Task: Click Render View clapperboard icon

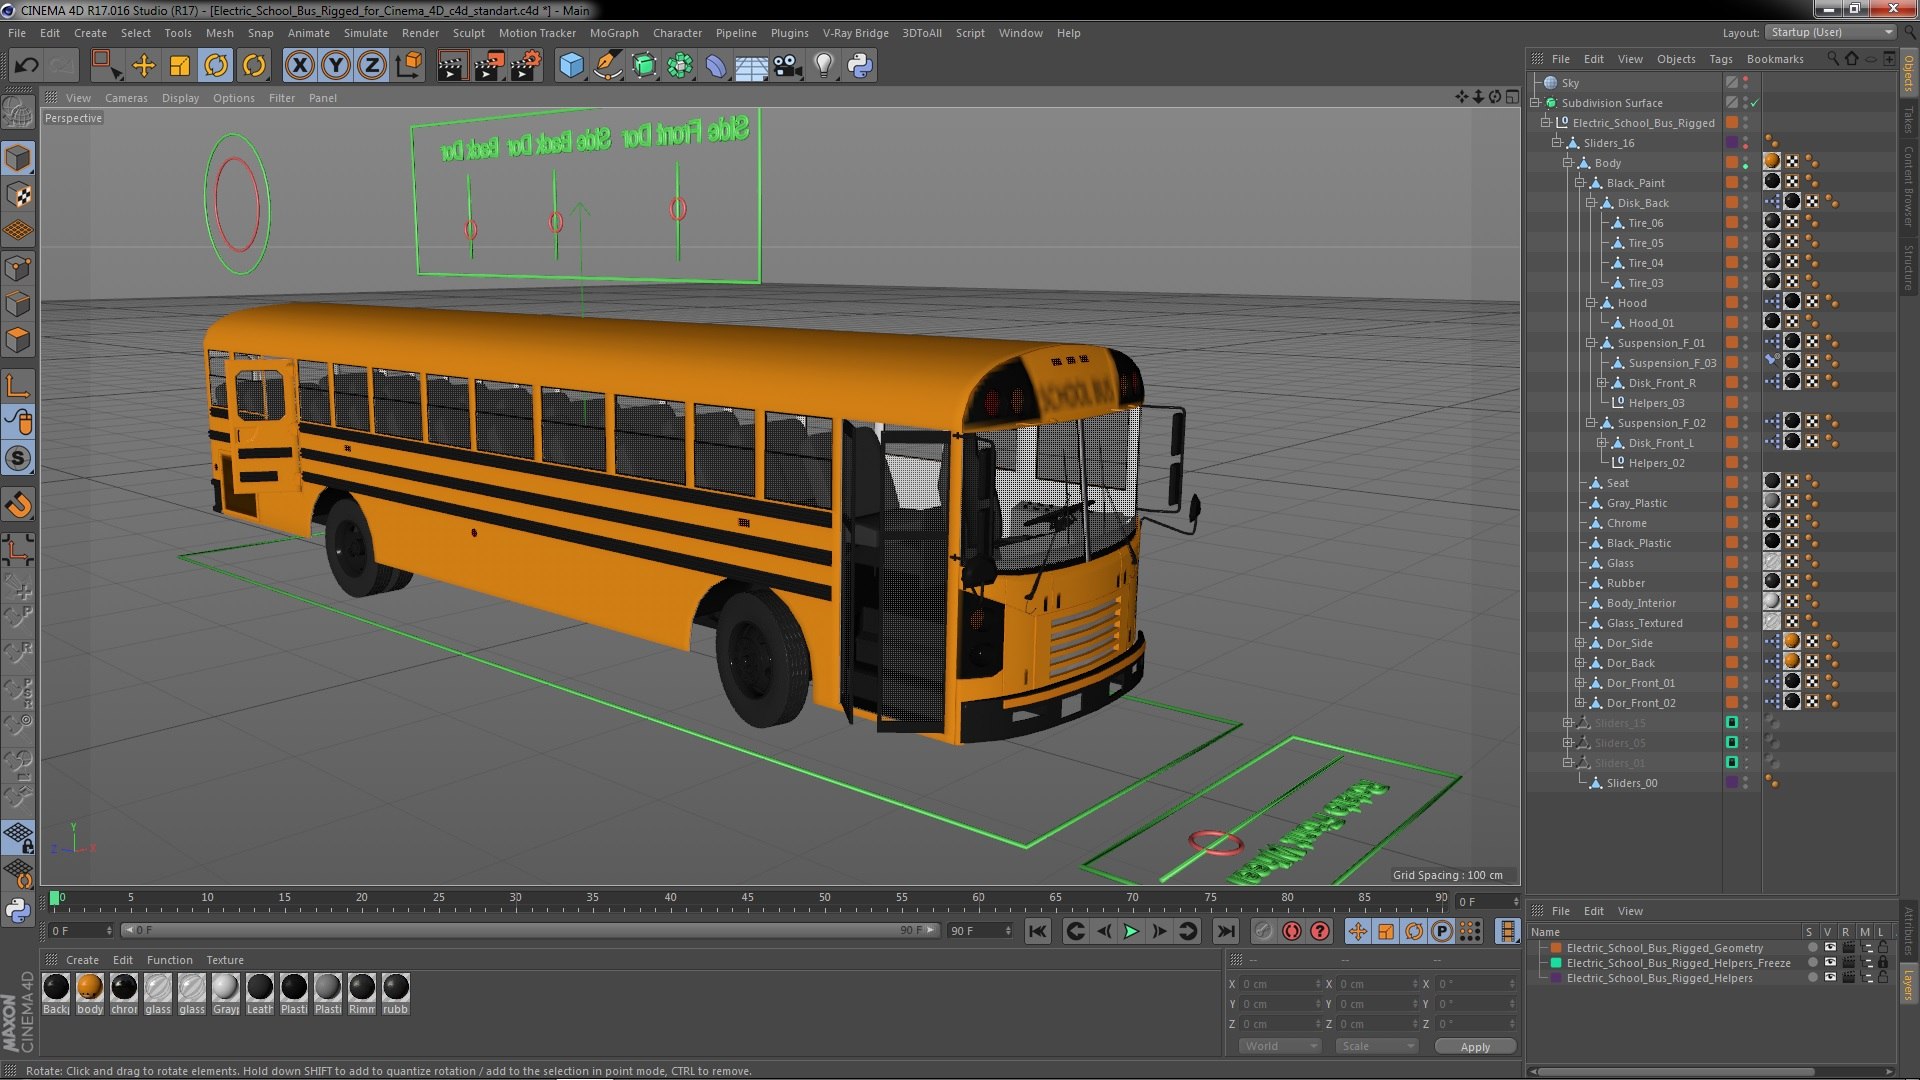Action: click(x=452, y=66)
